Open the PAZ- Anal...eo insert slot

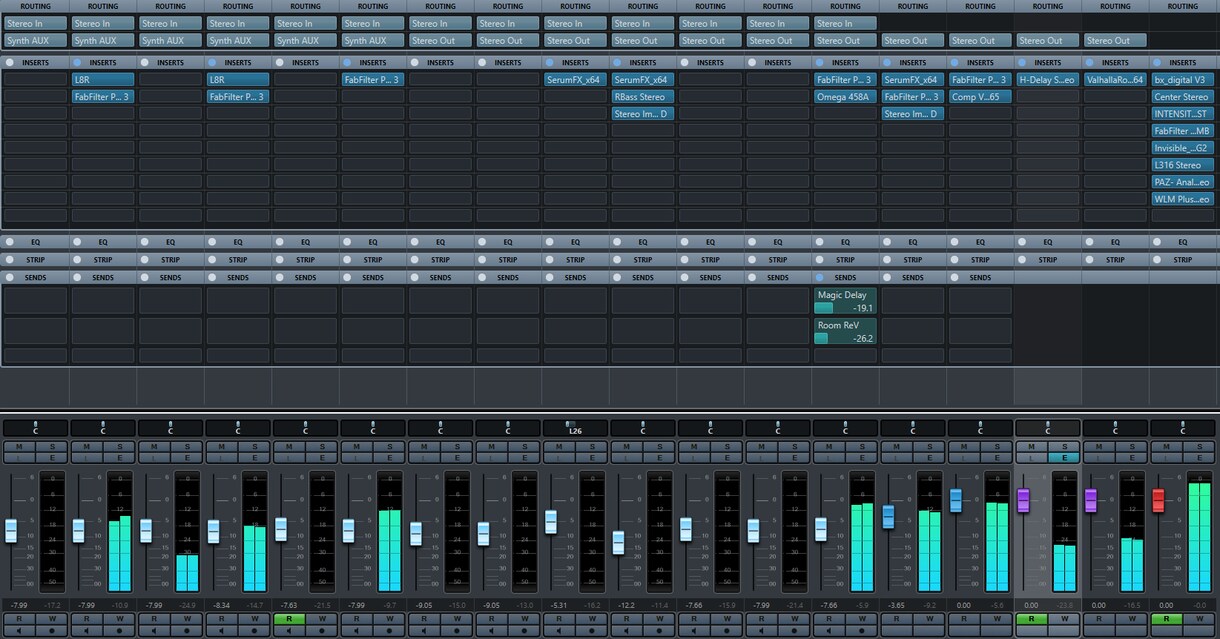1183,182
